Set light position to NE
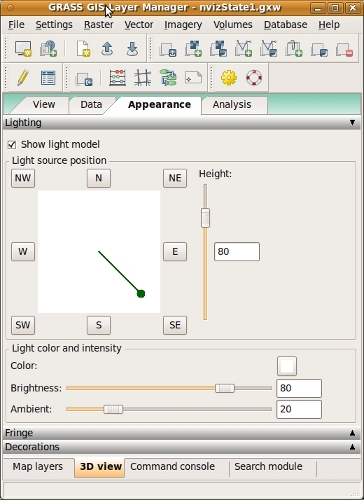This screenshot has width=364, height=500. pos(175,178)
